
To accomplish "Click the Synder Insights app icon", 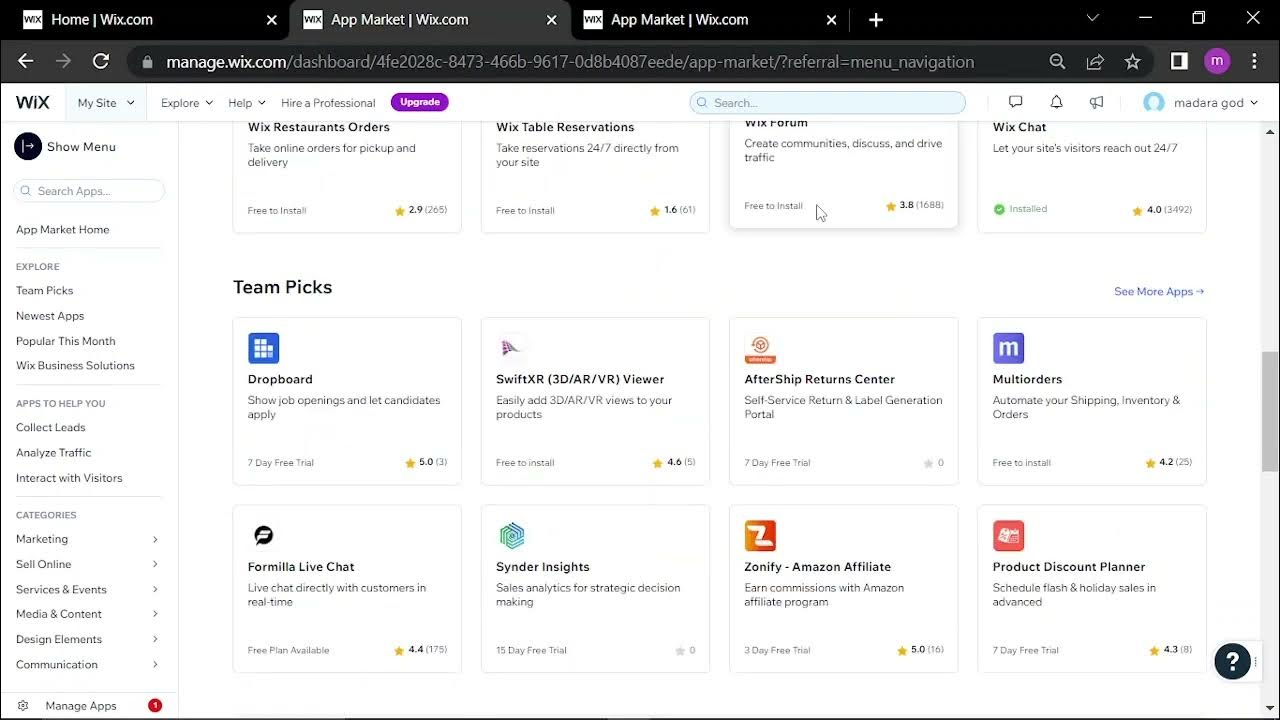I will tap(511, 535).
